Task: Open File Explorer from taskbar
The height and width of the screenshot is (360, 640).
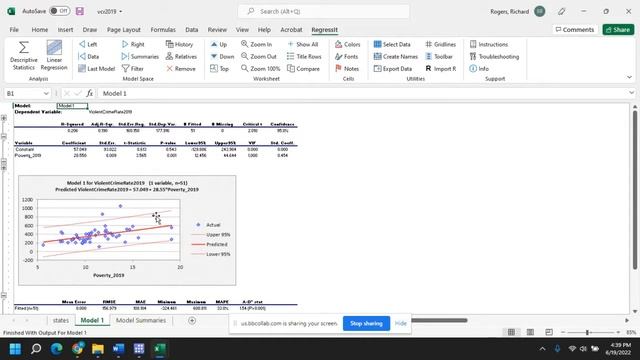Action: click(x=98, y=349)
